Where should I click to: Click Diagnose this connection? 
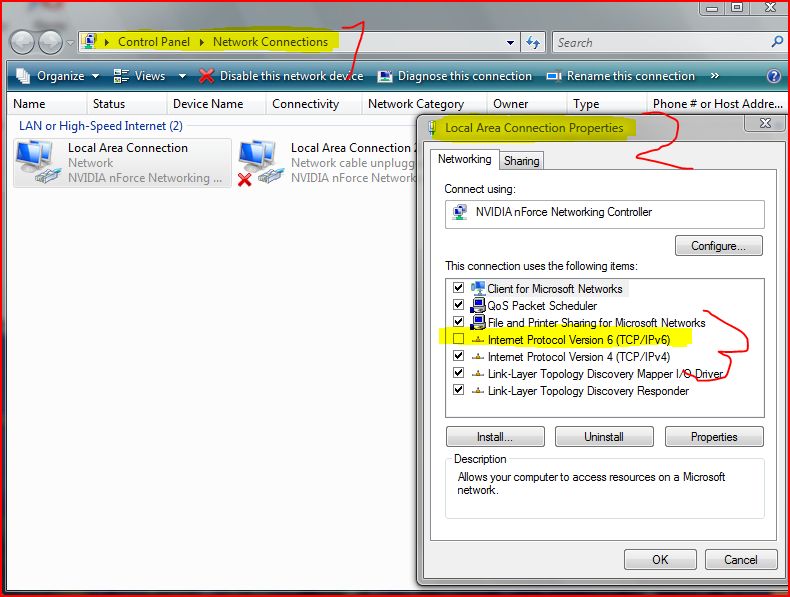pos(454,76)
